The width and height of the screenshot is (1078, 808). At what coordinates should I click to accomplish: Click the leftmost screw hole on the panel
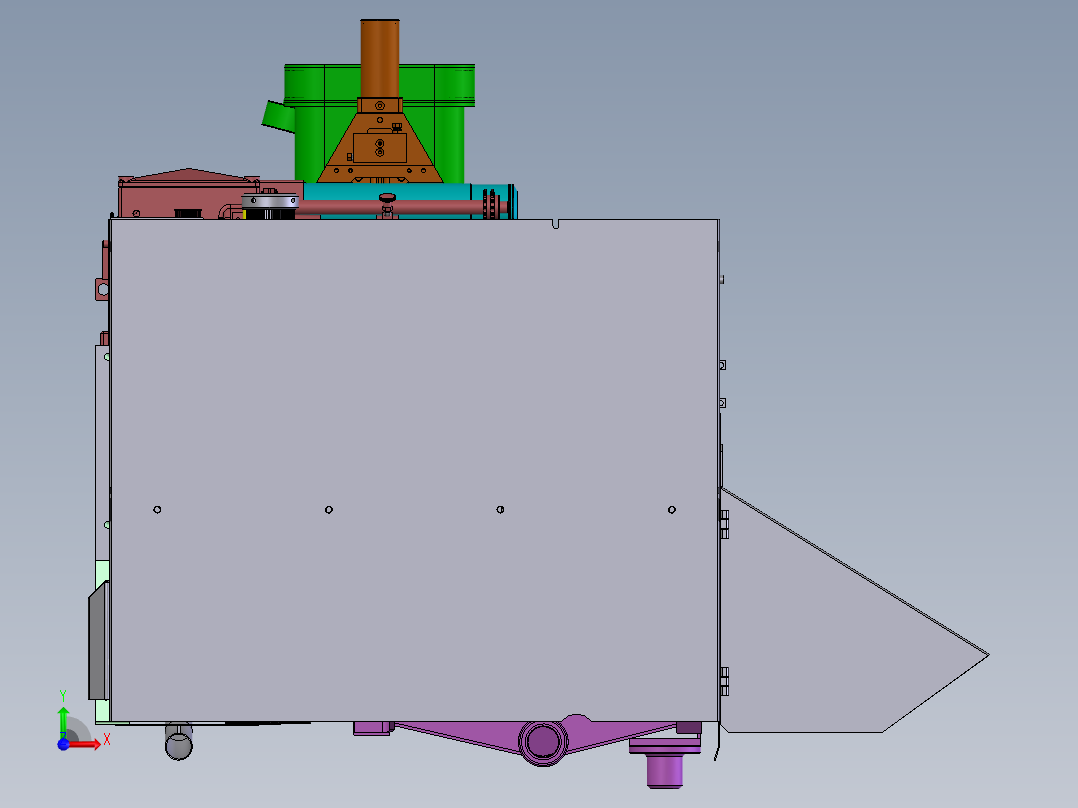click(157, 508)
